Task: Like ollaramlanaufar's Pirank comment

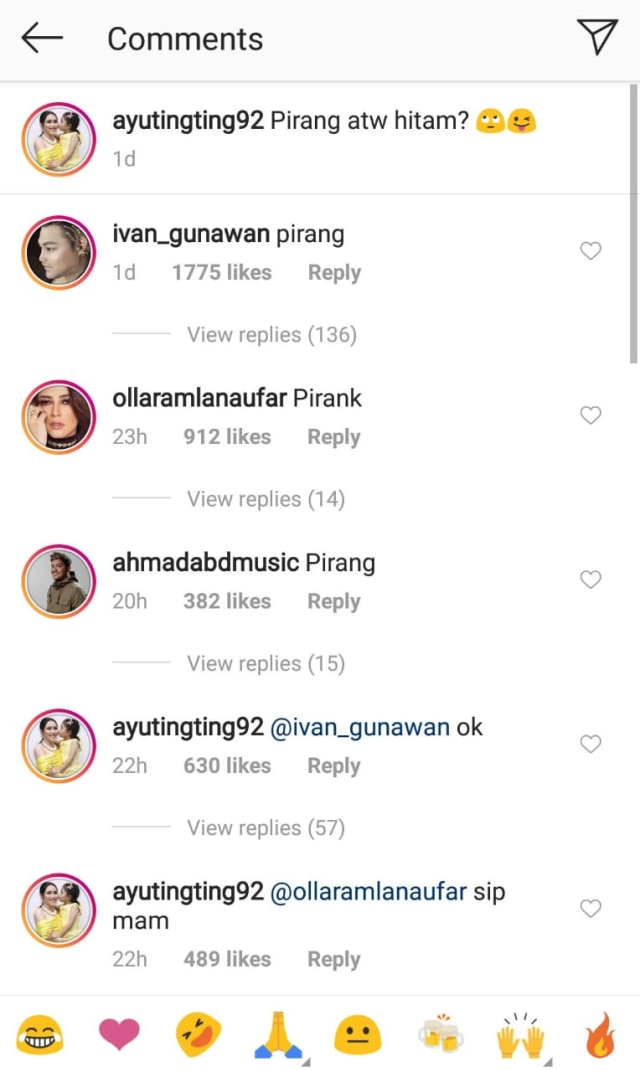Action: coord(590,415)
